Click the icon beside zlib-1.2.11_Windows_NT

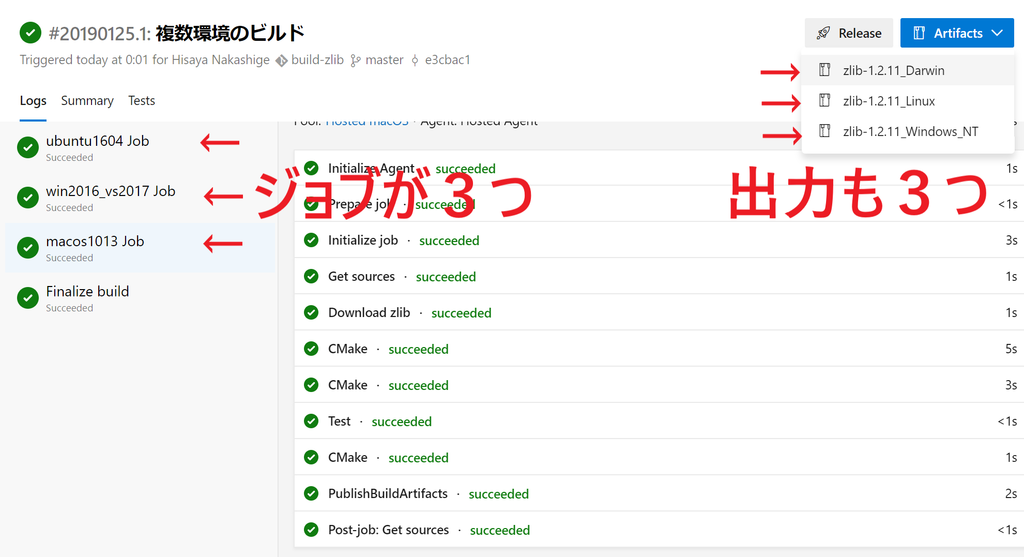(825, 131)
